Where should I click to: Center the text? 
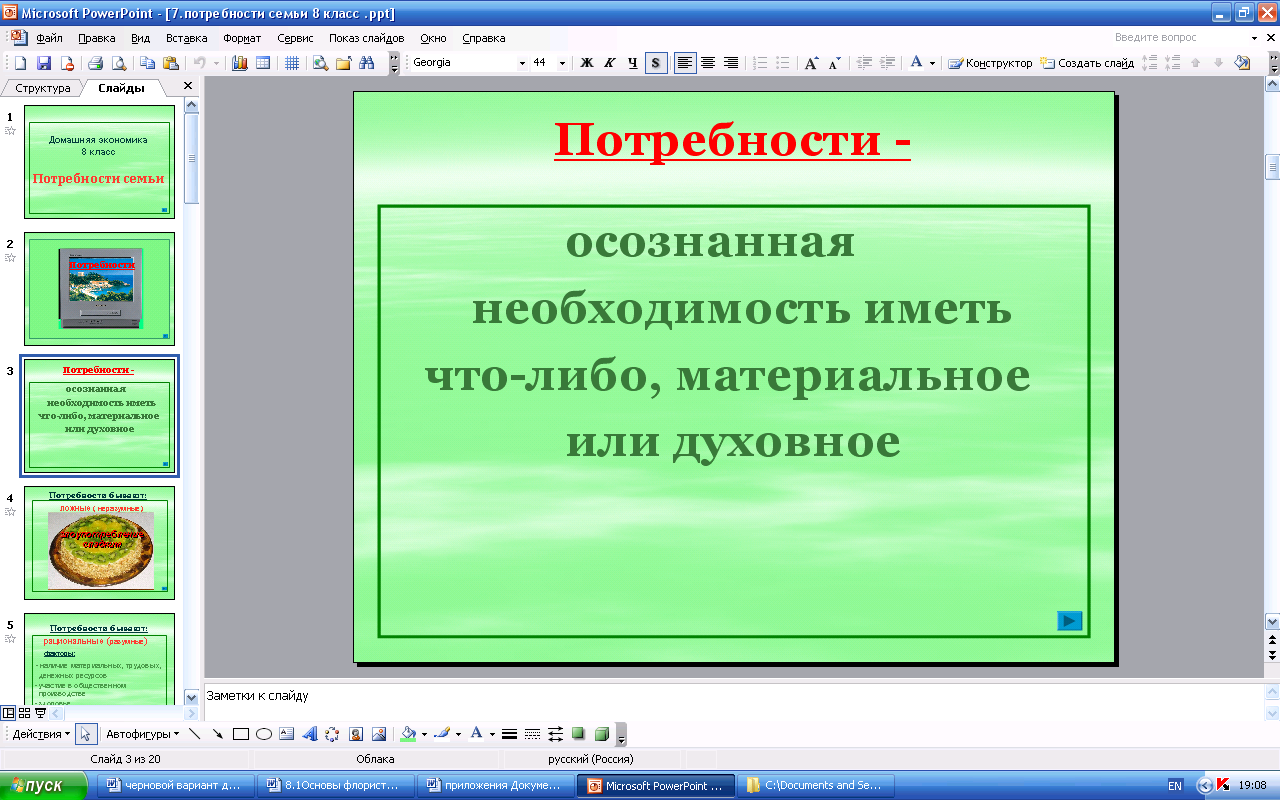708,63
